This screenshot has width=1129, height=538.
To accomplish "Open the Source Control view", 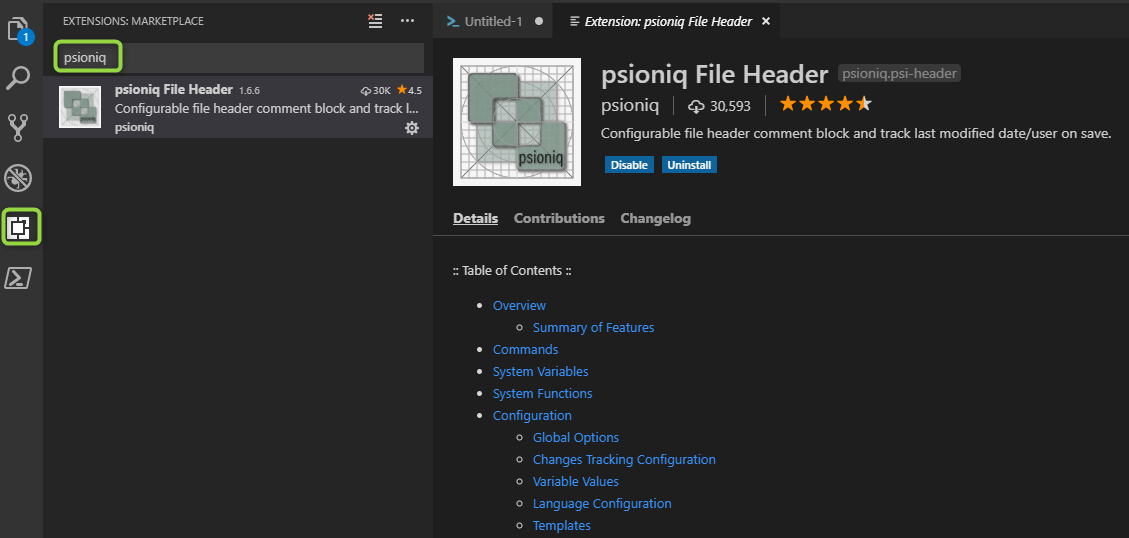I will pos(19,127).
